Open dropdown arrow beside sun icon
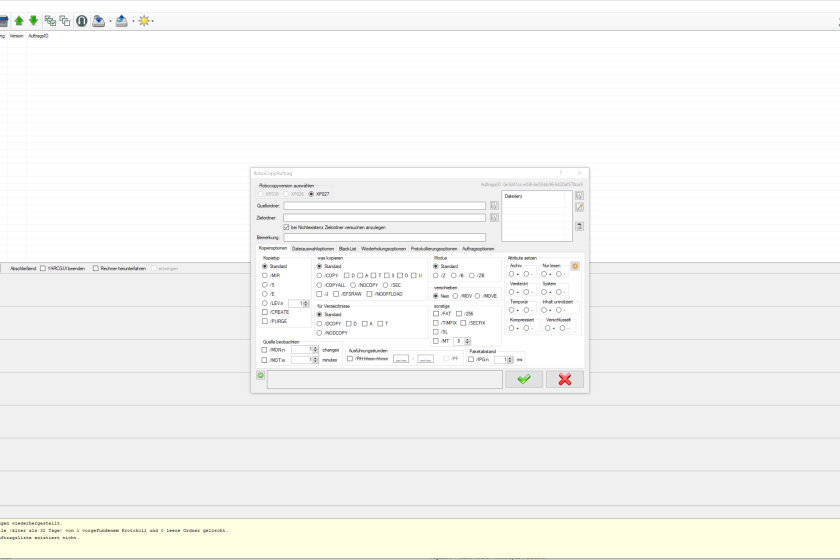Screen dimensions: 840x560 (153, 21)
